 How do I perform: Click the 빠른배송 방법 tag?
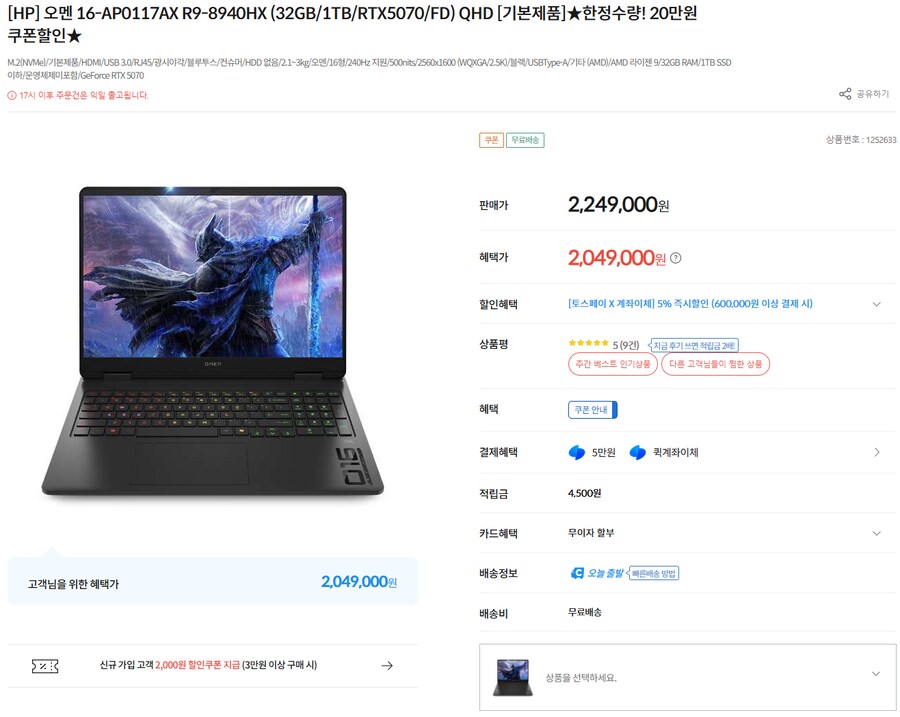pos(653,573)
